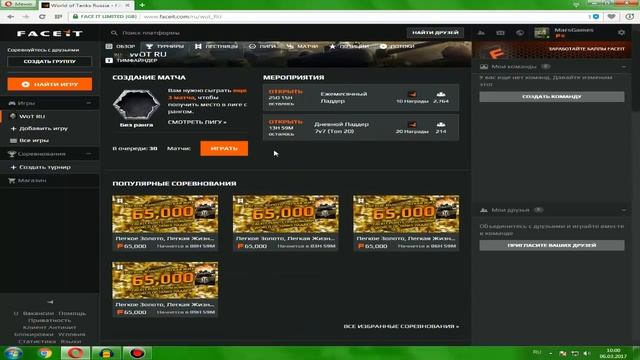Open the Ежемесячный Ладдер event
This screenshot has width=640, height=360.
(361, 98)
